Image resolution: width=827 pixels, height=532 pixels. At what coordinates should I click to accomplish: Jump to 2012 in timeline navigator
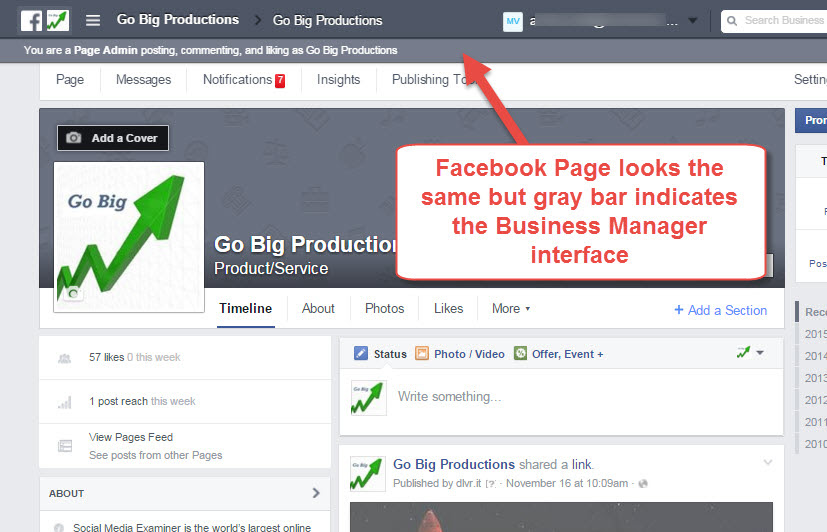[x=815, y=401]
